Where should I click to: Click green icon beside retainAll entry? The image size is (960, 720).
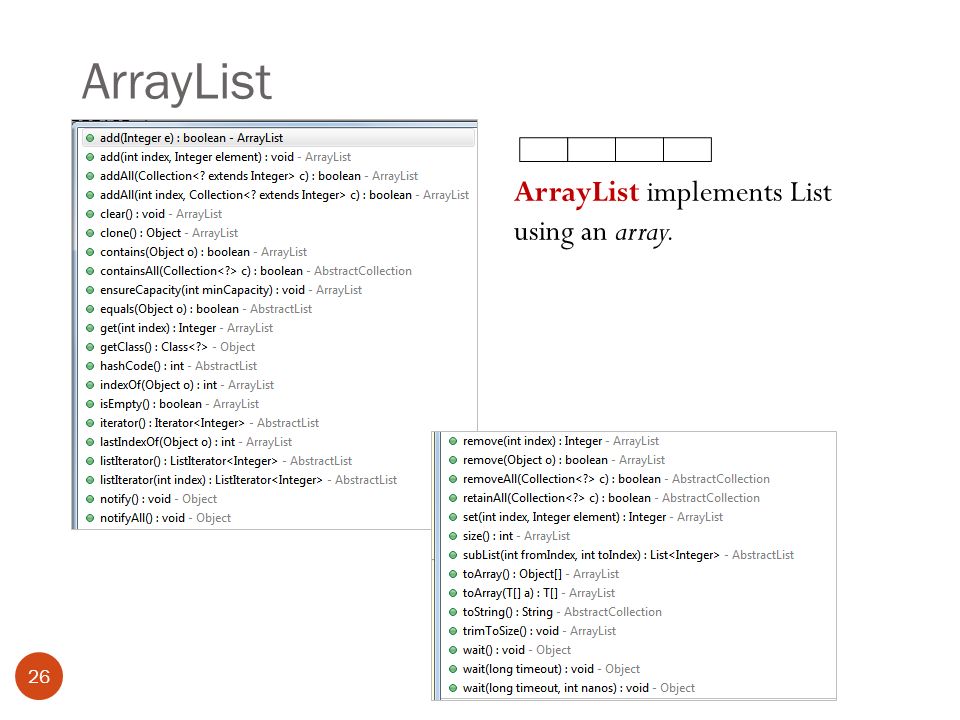pos(453,498)
